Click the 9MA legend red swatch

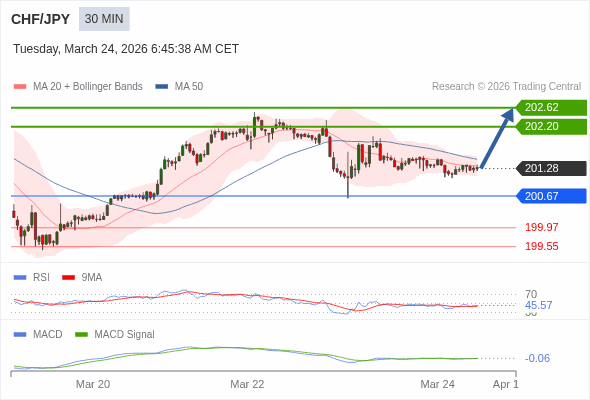pos(68,278)
